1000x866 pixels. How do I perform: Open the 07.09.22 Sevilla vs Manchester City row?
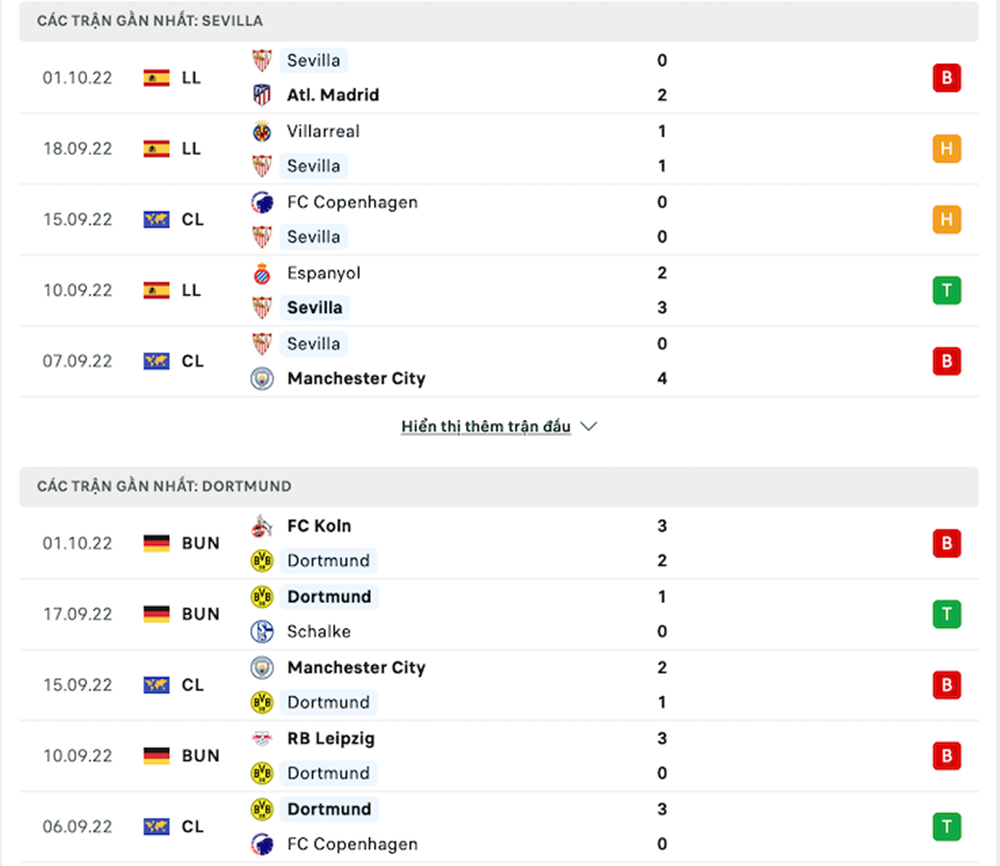pos(500,361)
